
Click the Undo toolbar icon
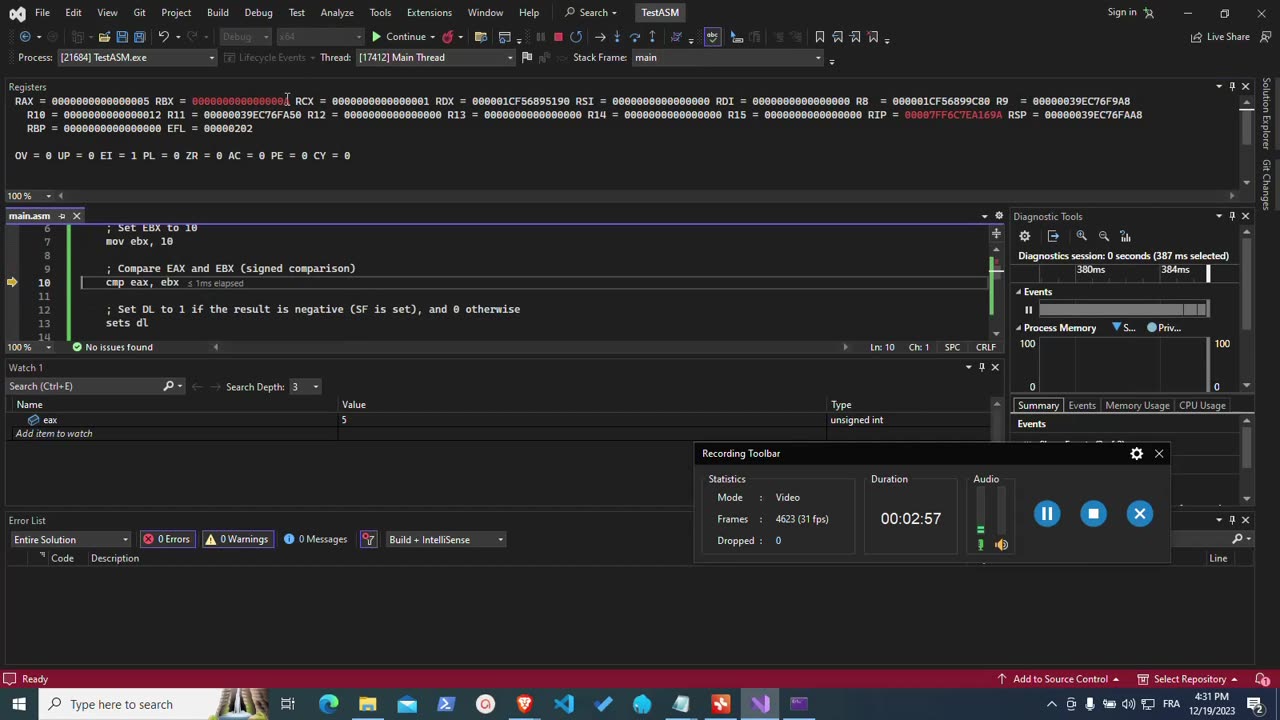coord(163,37)
